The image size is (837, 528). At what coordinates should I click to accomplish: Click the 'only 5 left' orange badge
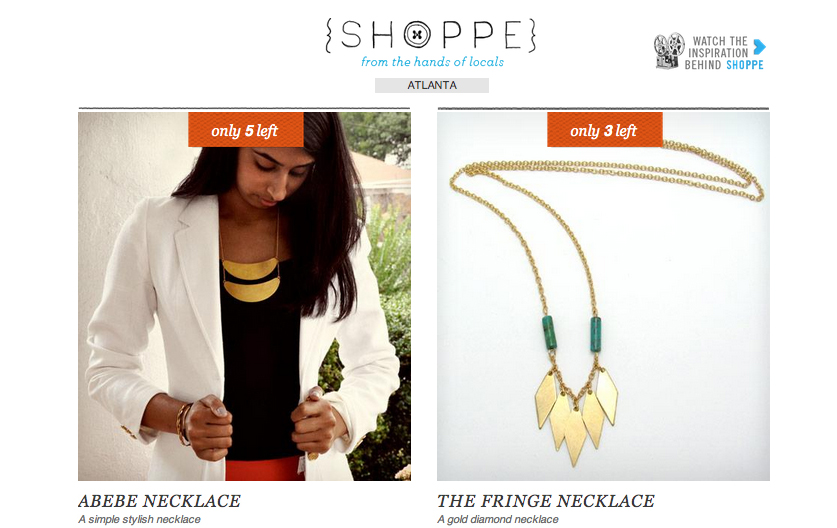246,130
